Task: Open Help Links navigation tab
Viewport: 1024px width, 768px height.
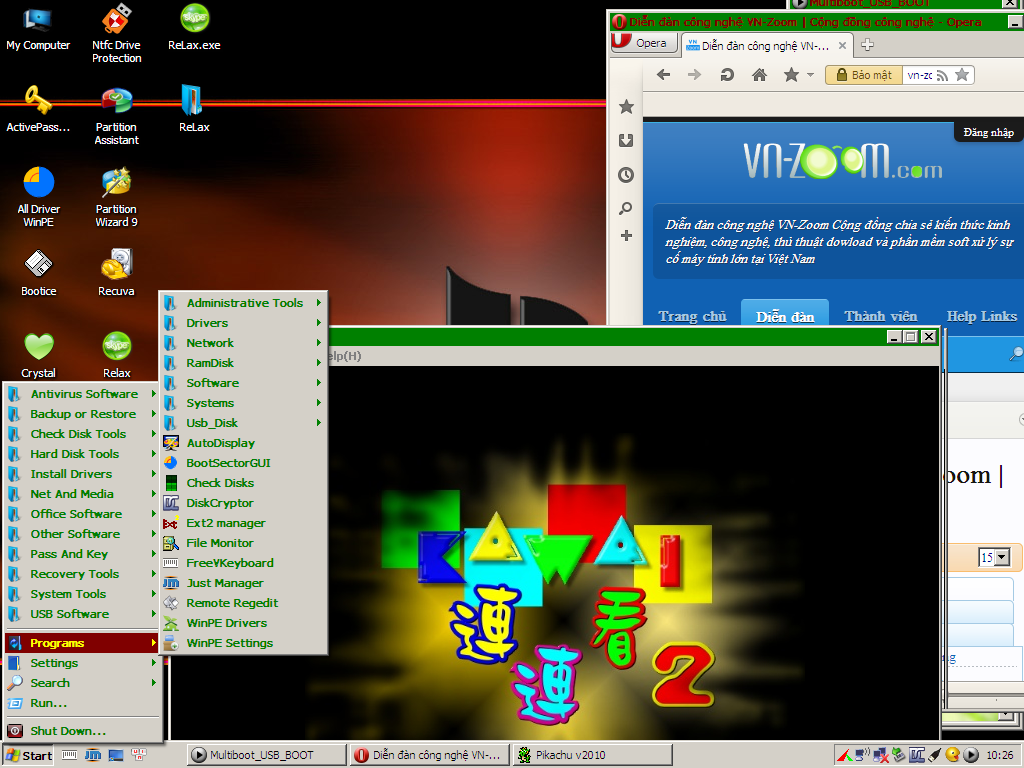Action: coord(982,317)
